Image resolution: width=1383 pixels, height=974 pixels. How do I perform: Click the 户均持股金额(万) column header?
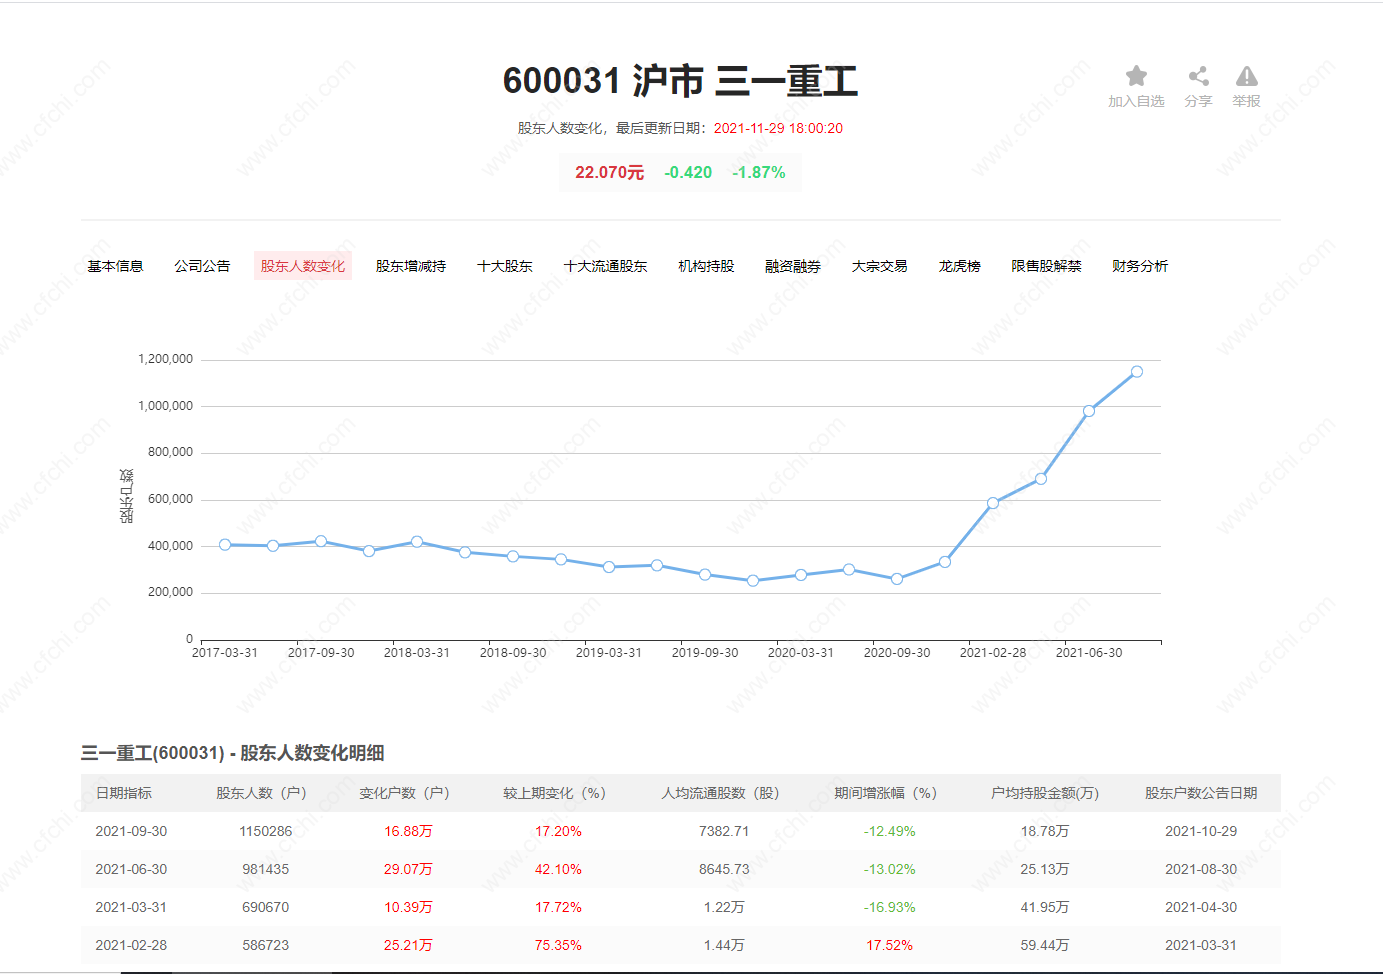click(1045, 793)
